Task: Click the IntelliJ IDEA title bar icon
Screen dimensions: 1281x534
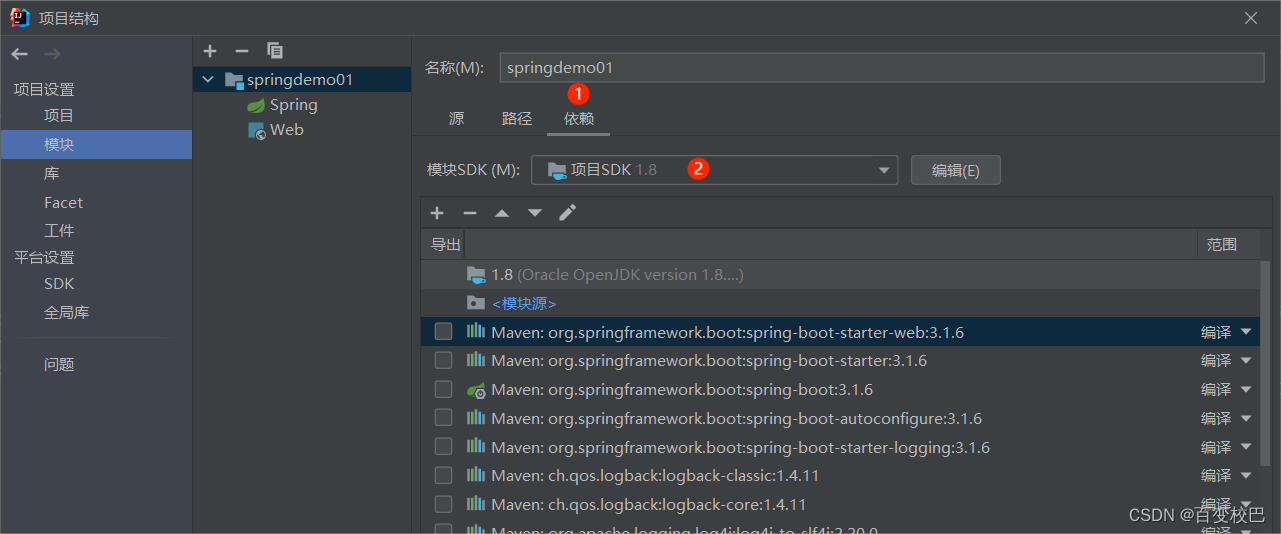Action: [20, 18]
